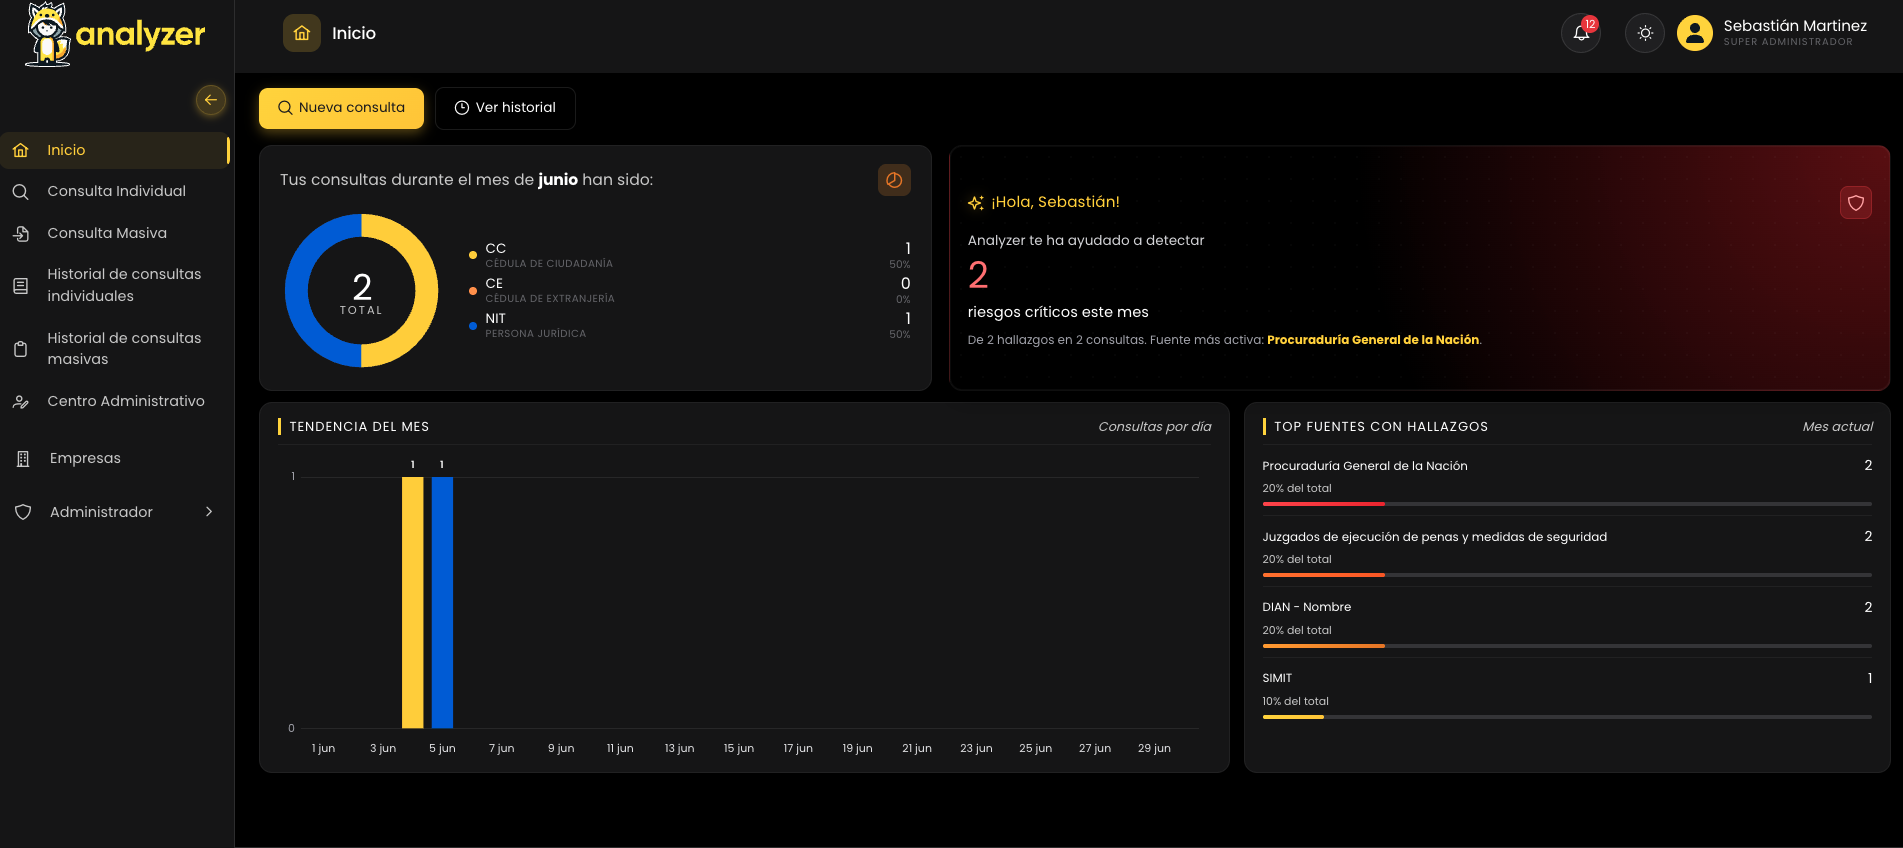Image resolution: width=1903 pixels, height=848 pixels.
Task: Click the 5 jun axis label
Action: point(442,748)
